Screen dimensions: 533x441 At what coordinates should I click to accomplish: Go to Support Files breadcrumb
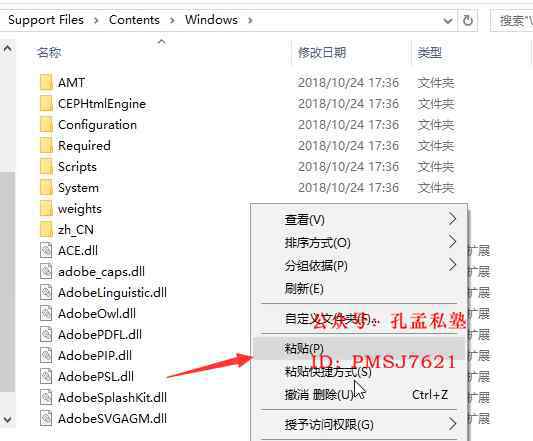[x=46, y=20]
